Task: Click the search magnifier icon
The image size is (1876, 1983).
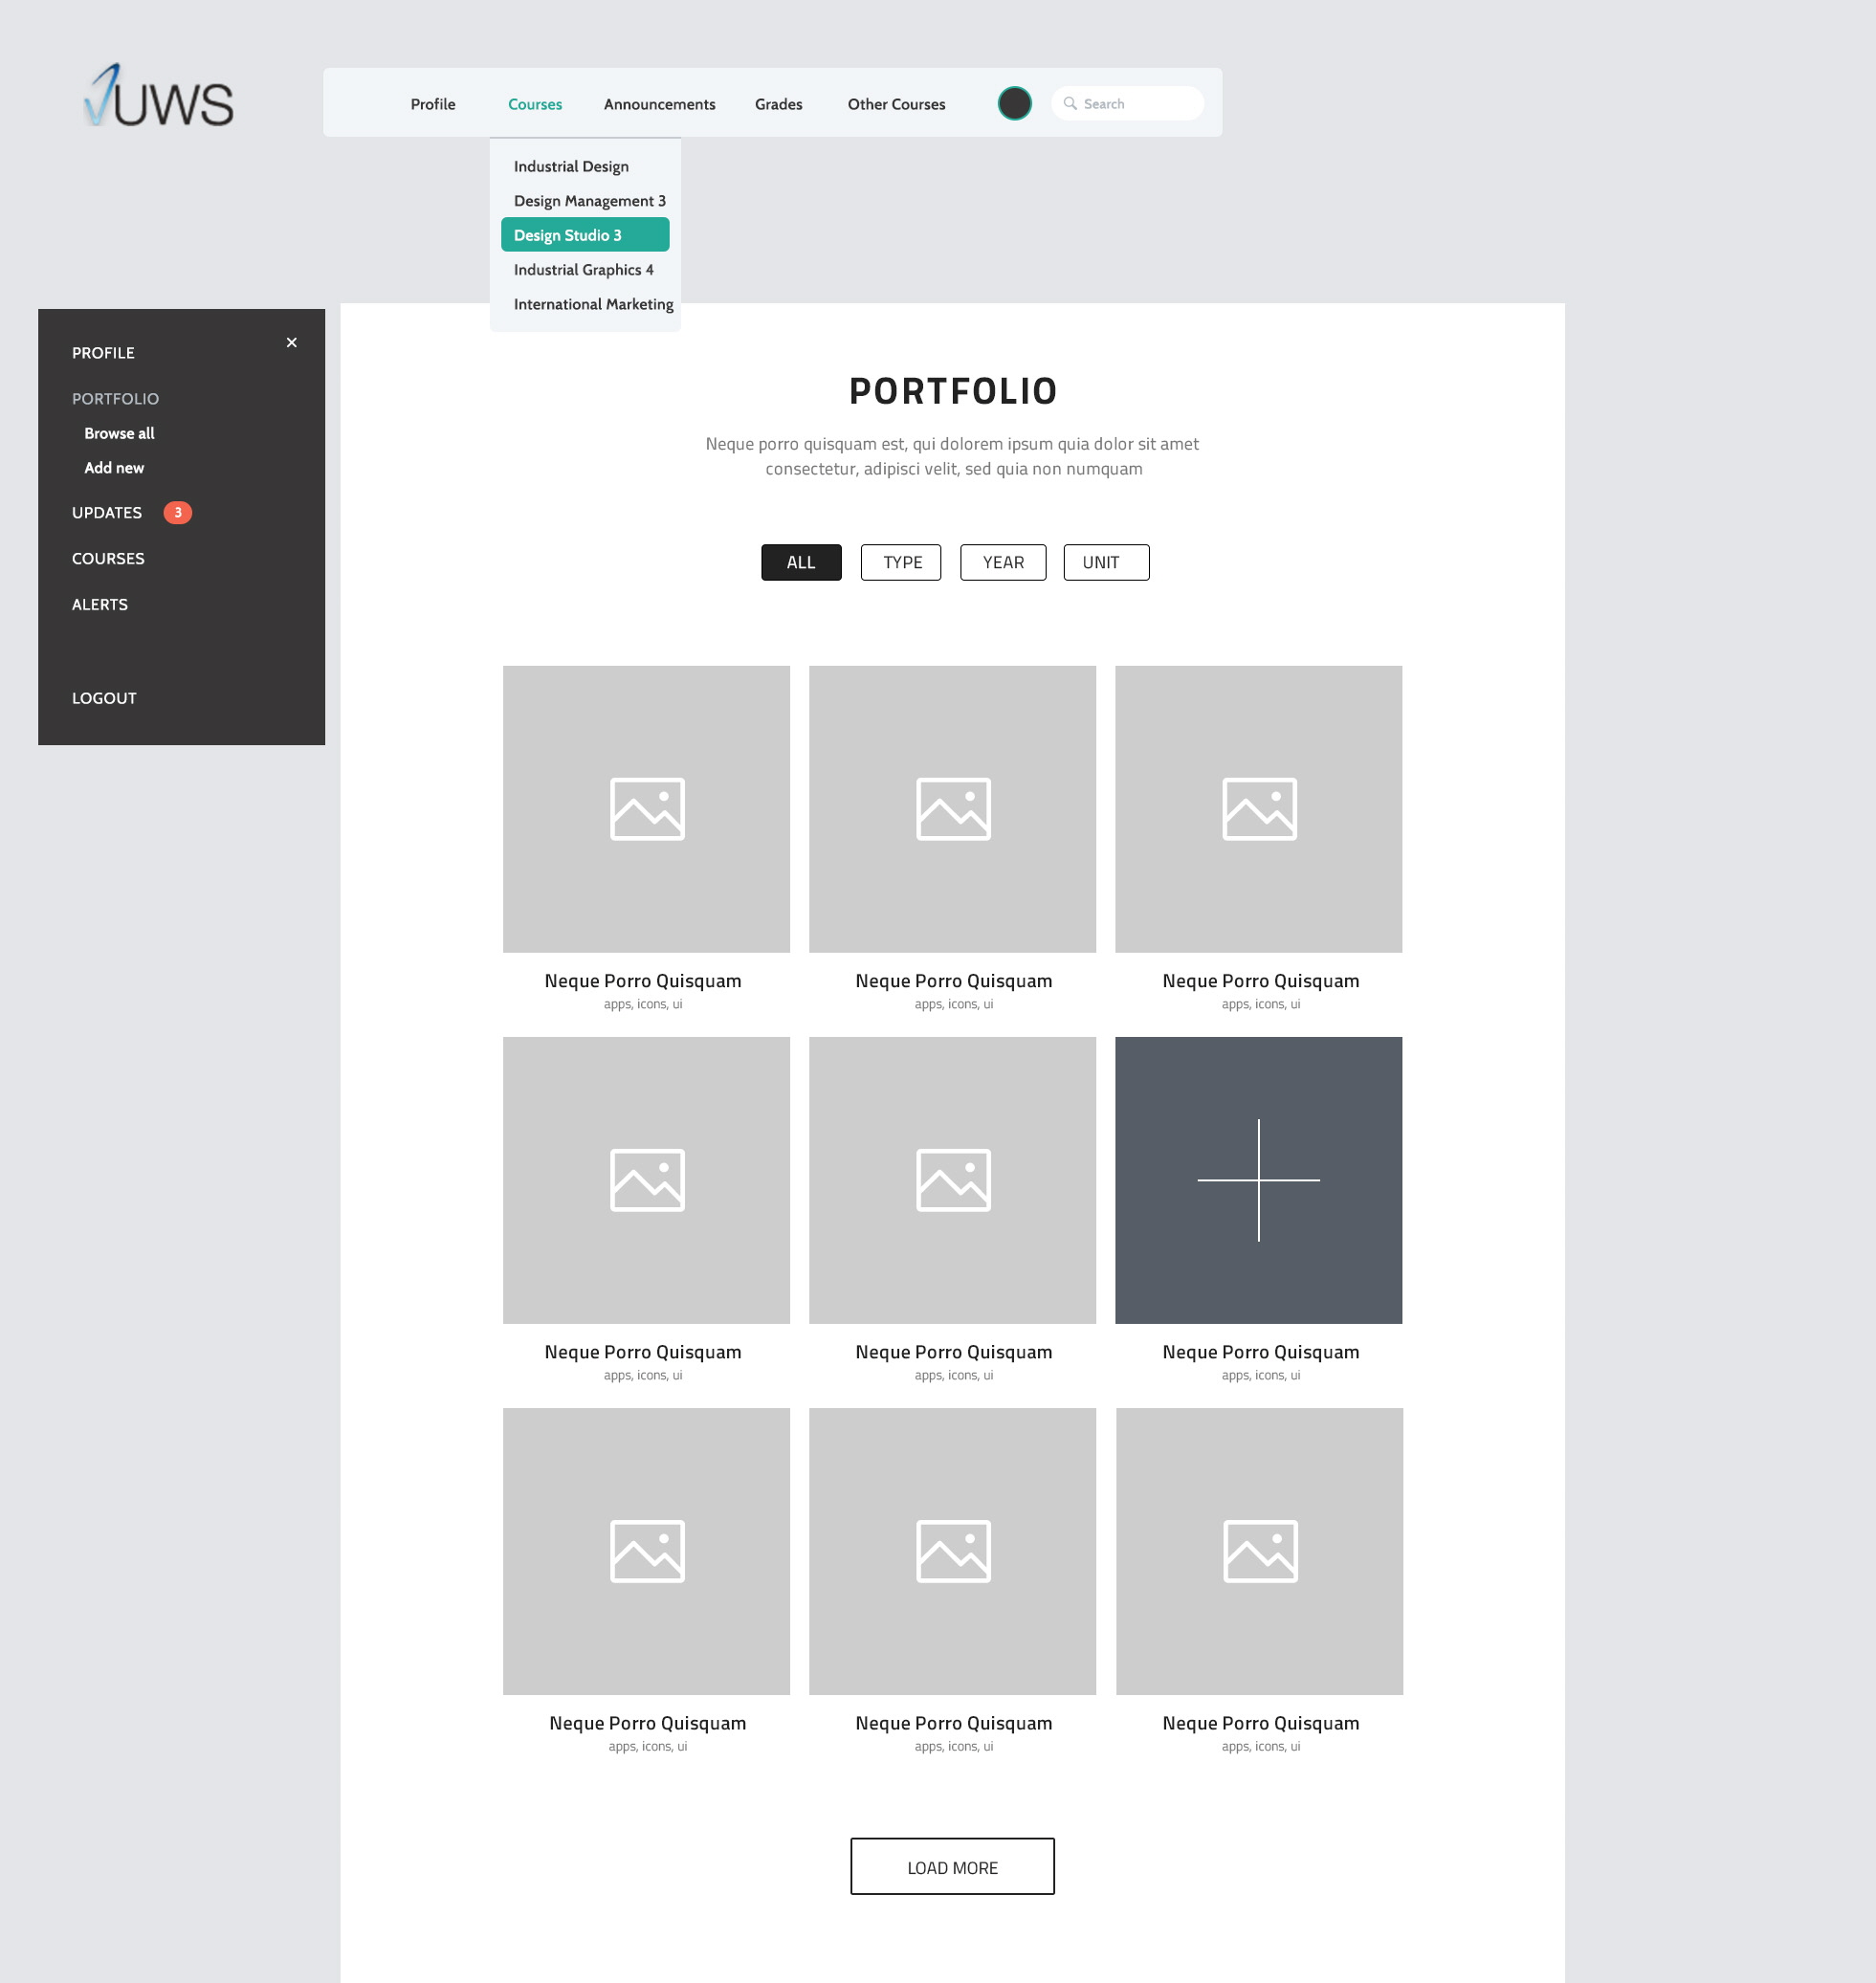Action: [x=1070, y=103]
